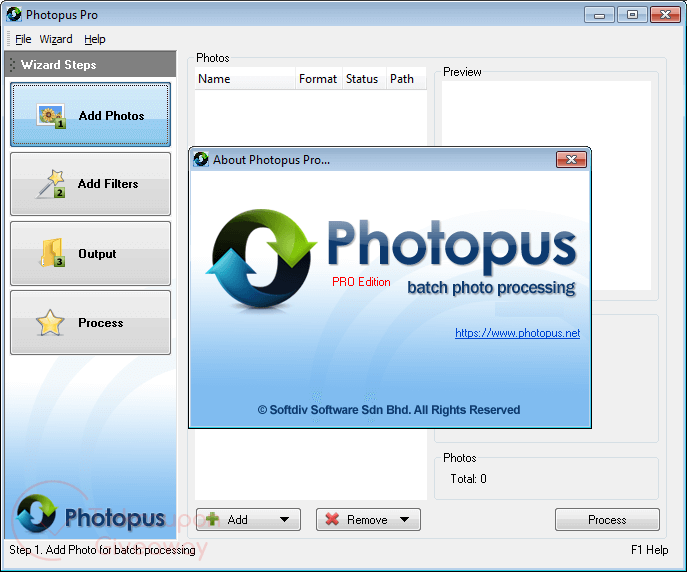This screenshot has height=572, width=687.
Task: Open the Help menu
Action: point(95,39)
